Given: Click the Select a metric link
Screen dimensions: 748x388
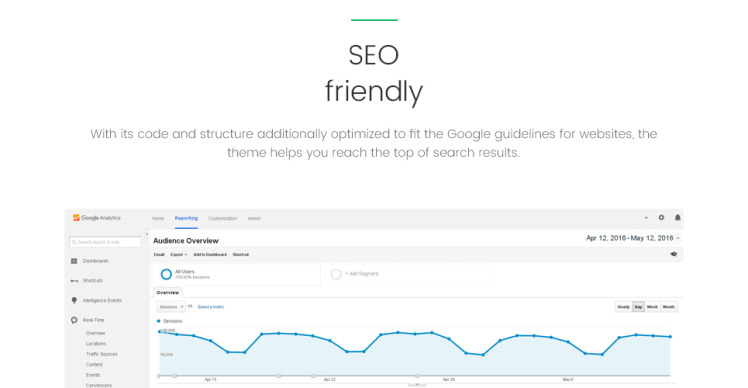Looking at the screenshot, I should 211,307.
